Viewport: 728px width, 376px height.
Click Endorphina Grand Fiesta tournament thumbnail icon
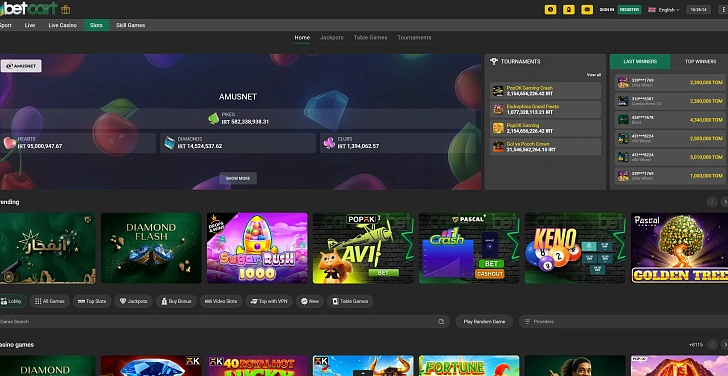coord(498,110)
